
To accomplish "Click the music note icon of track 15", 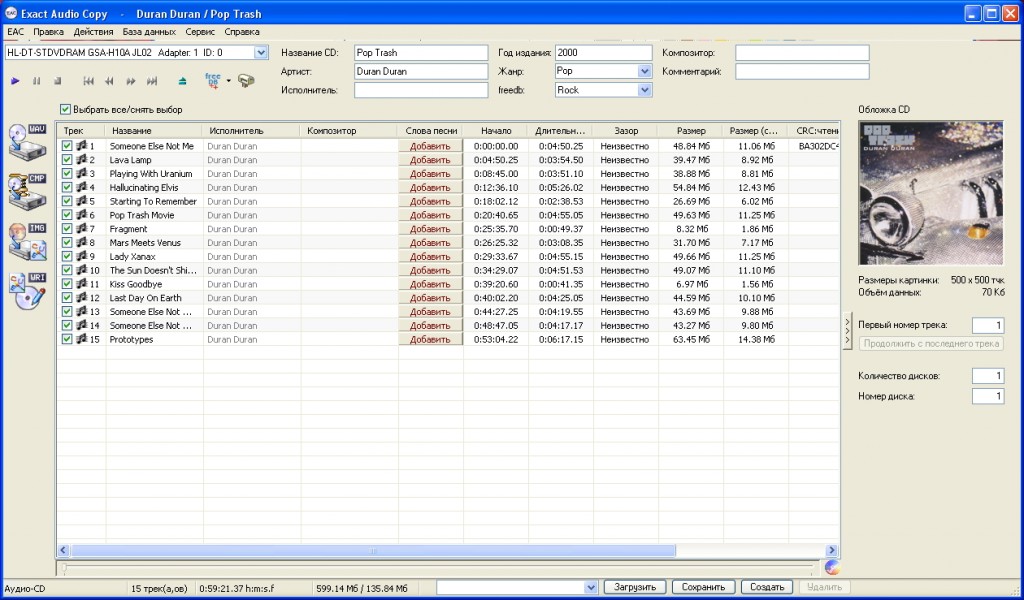I will [x=82, y=339].
